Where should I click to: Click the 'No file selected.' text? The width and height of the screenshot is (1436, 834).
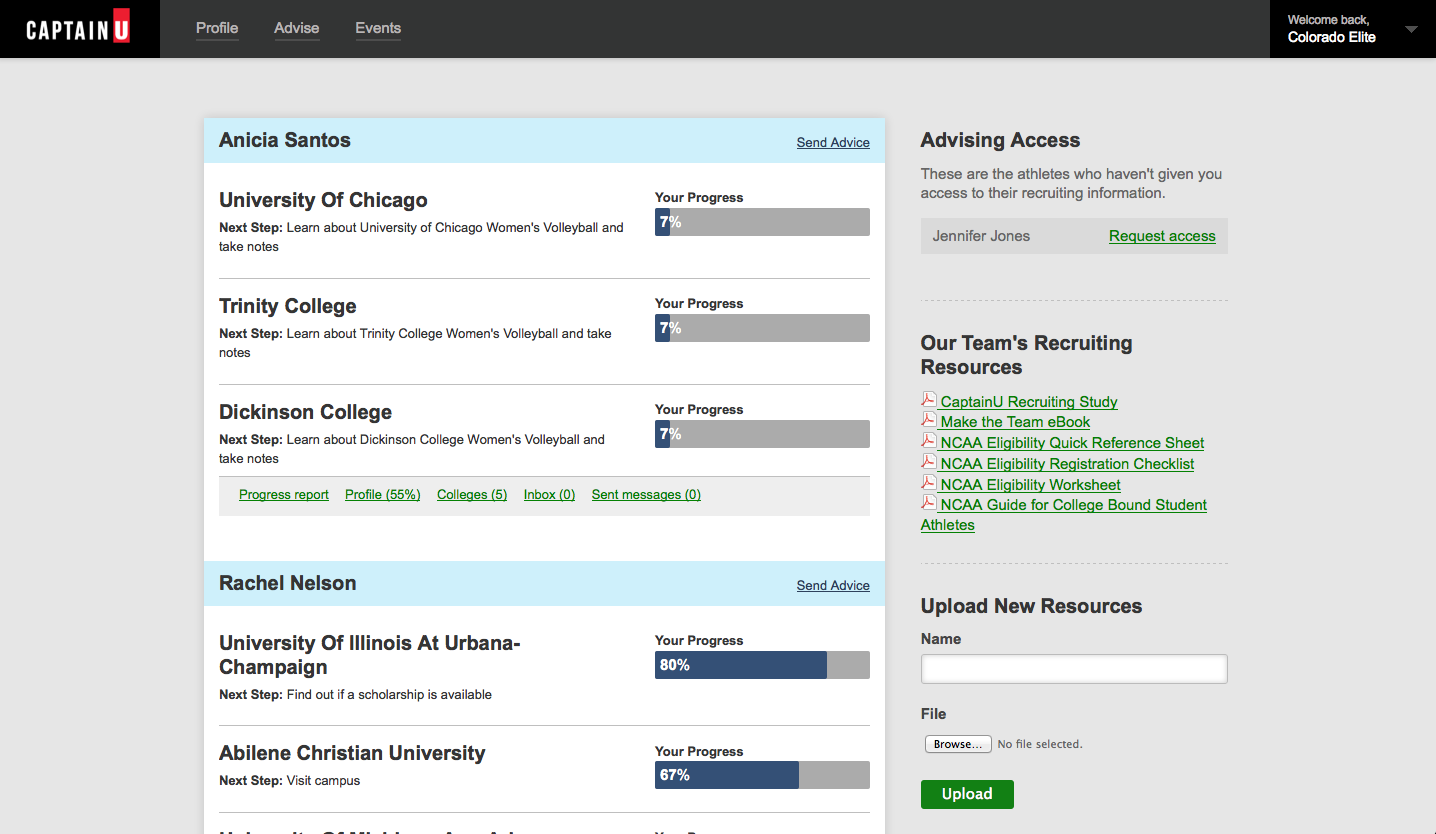click(1040, 744)
